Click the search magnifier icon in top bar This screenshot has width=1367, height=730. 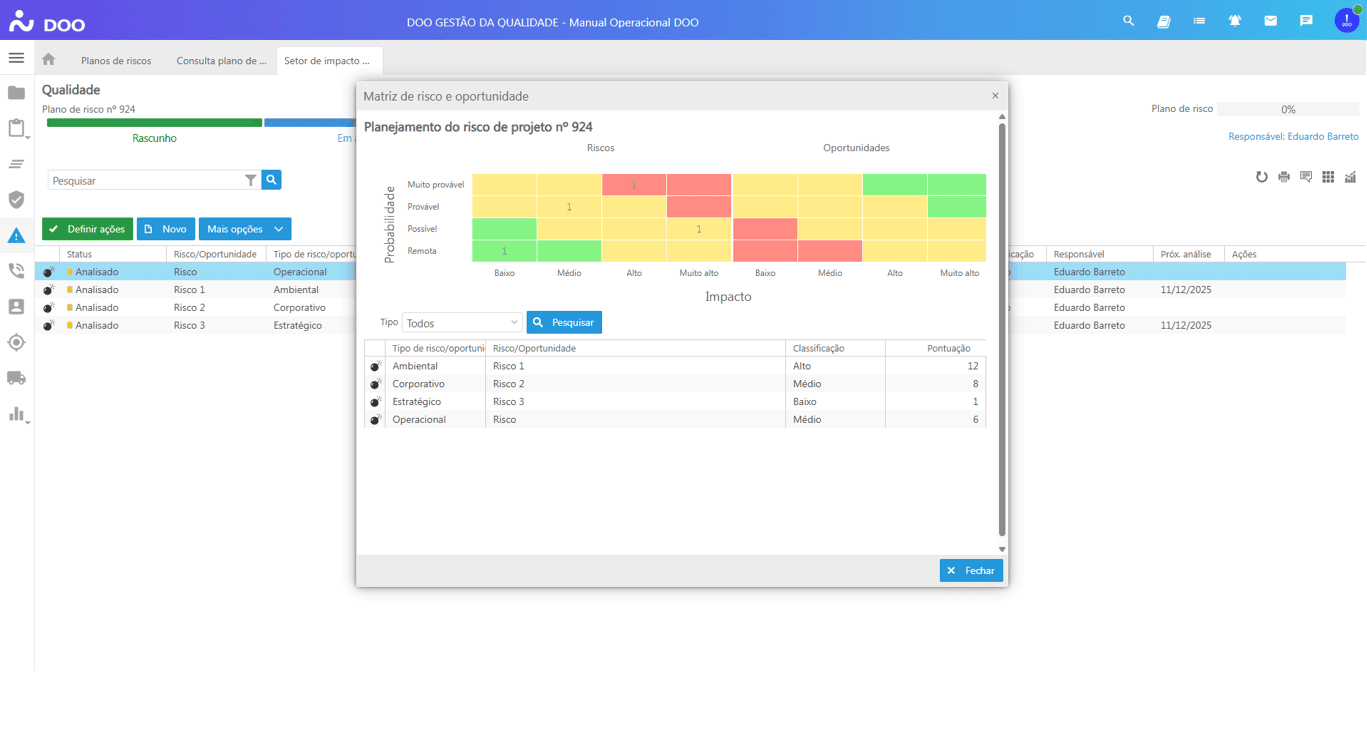(x=1128, y=21)
